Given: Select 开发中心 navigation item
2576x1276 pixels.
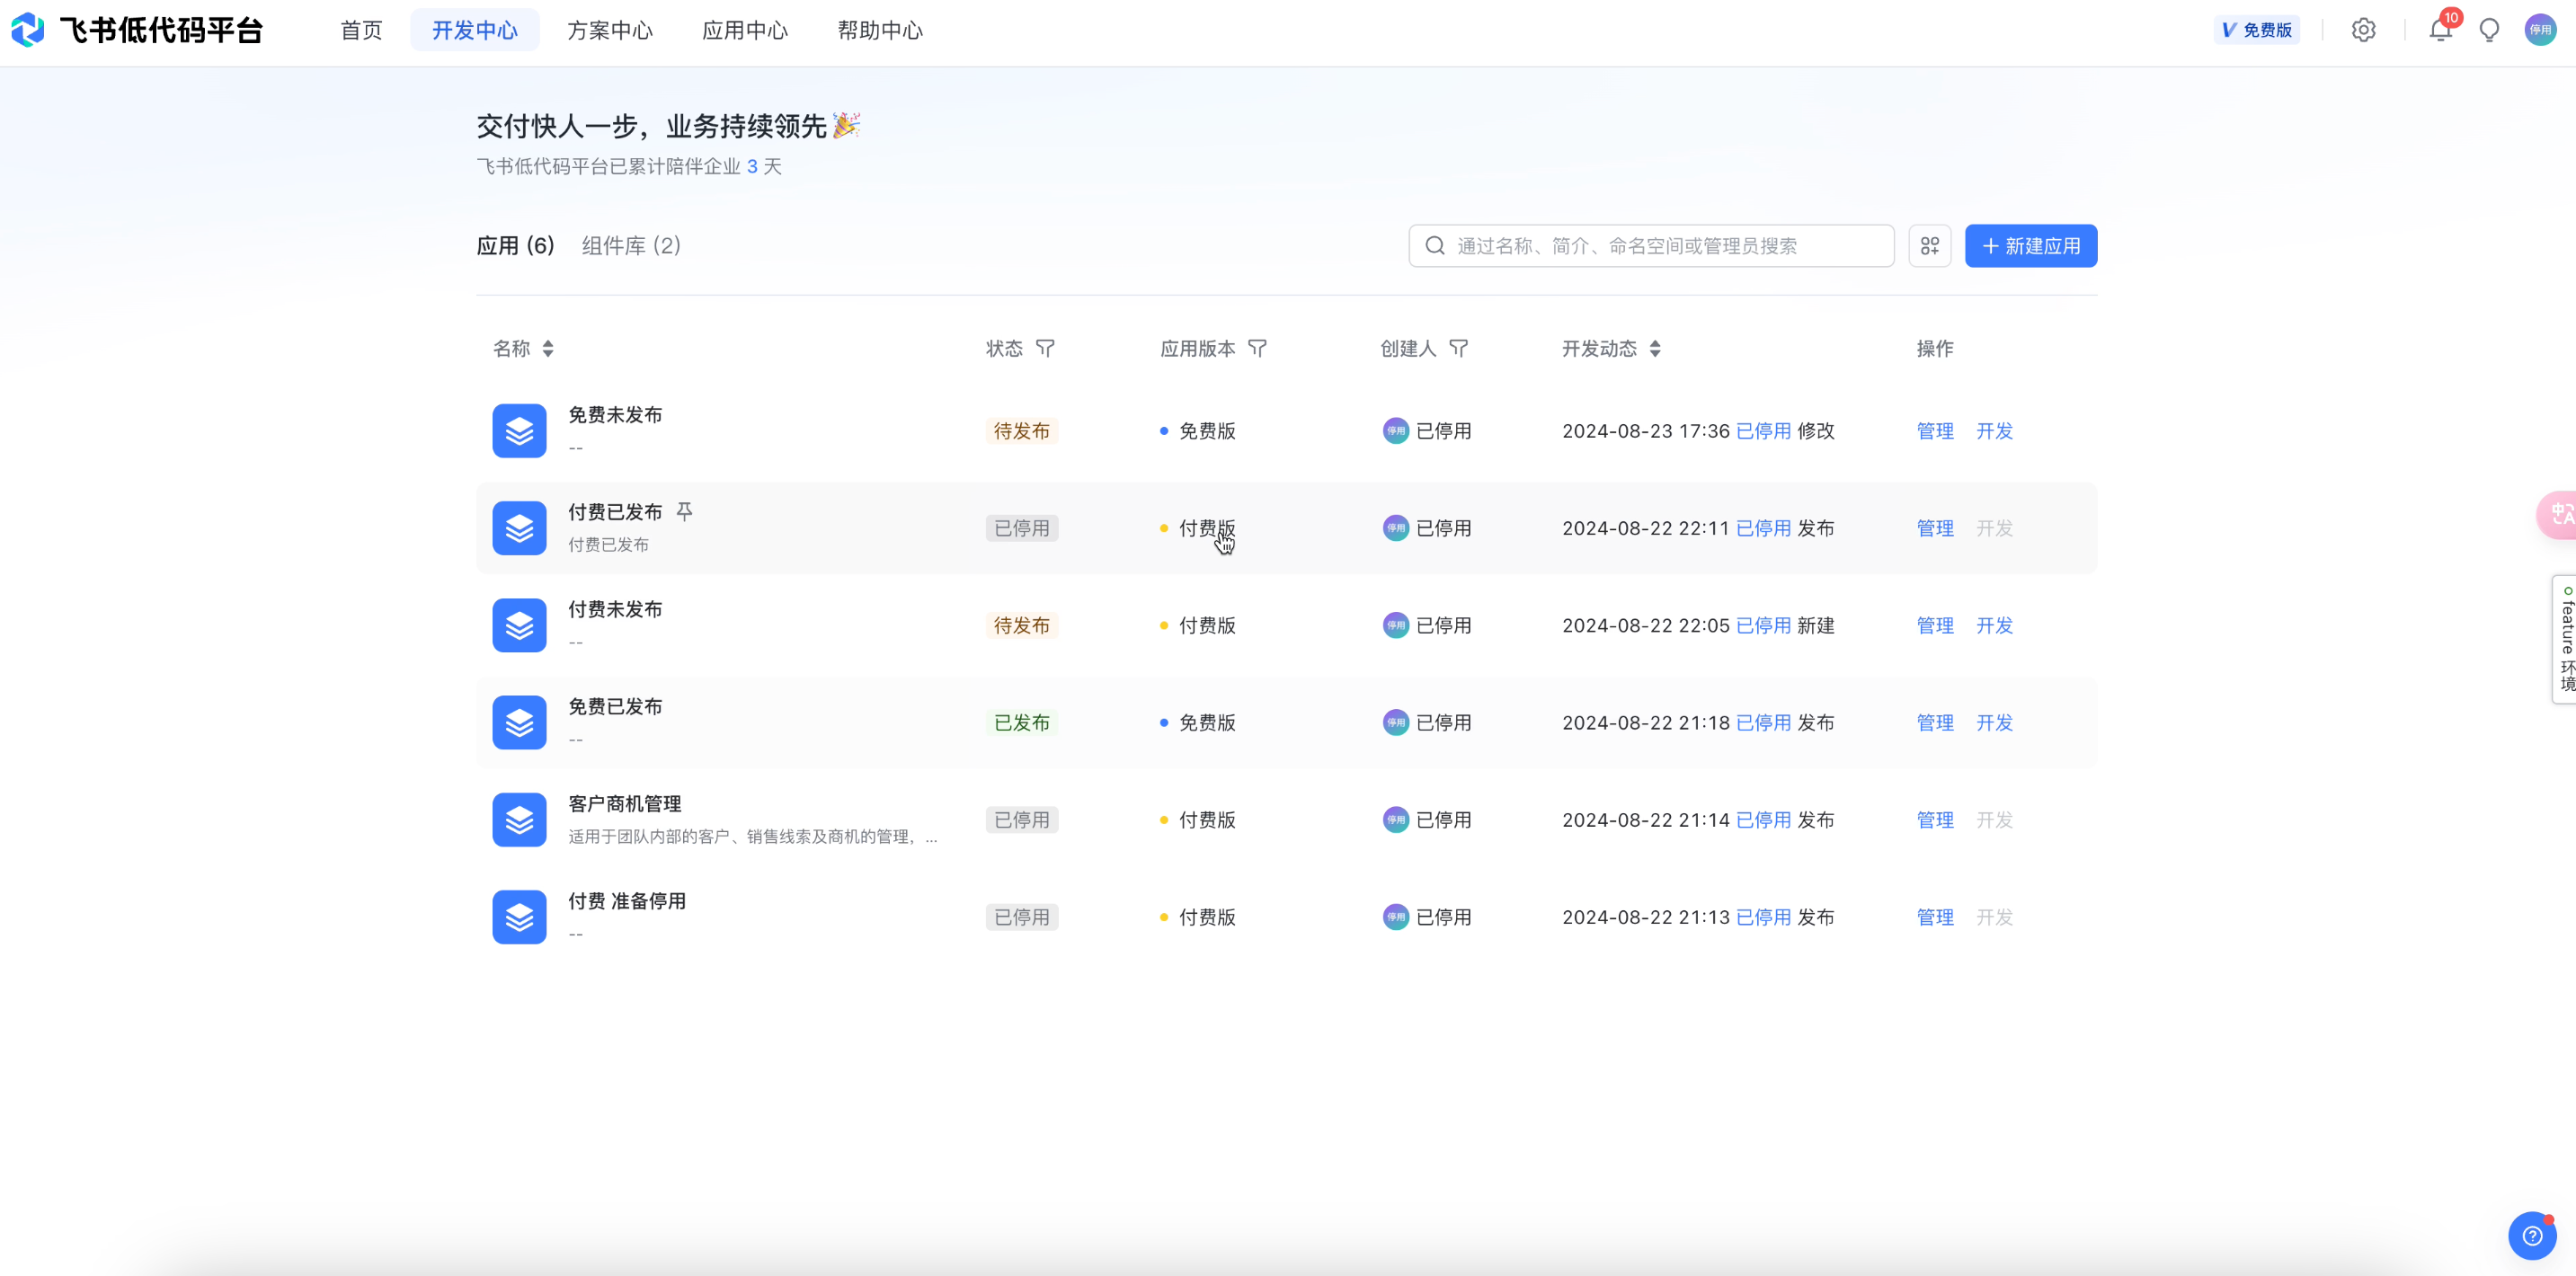Looking at the screenshot, I should coord(475,30).
